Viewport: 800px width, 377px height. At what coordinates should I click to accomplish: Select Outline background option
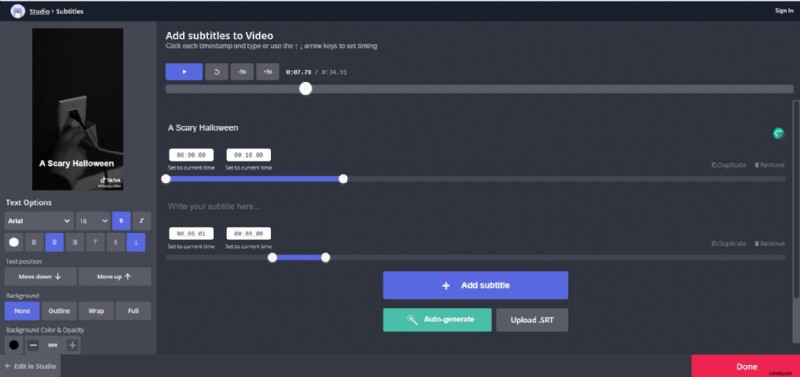59,311
